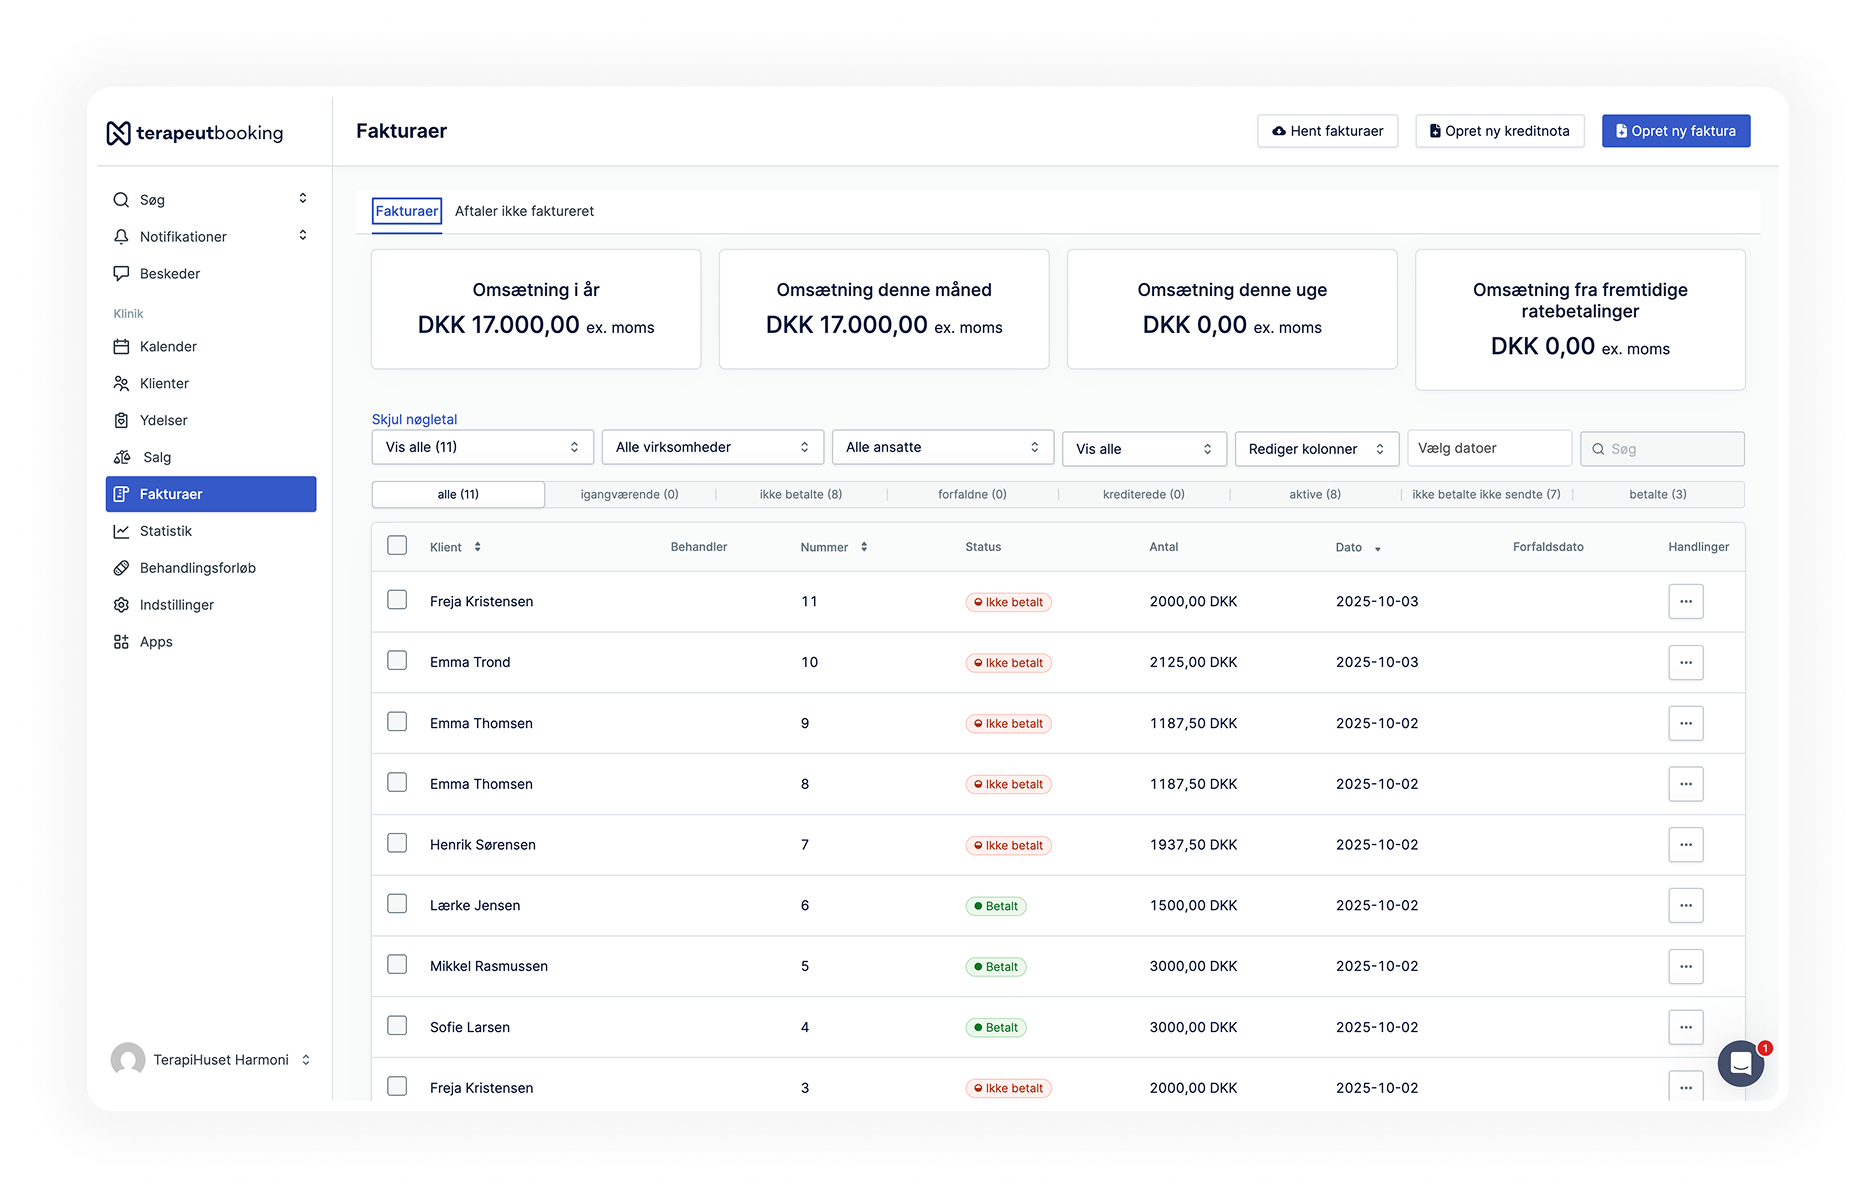Click the Statistik chart icon
Screen dimensions: 1875x1197
coord(121,531)
